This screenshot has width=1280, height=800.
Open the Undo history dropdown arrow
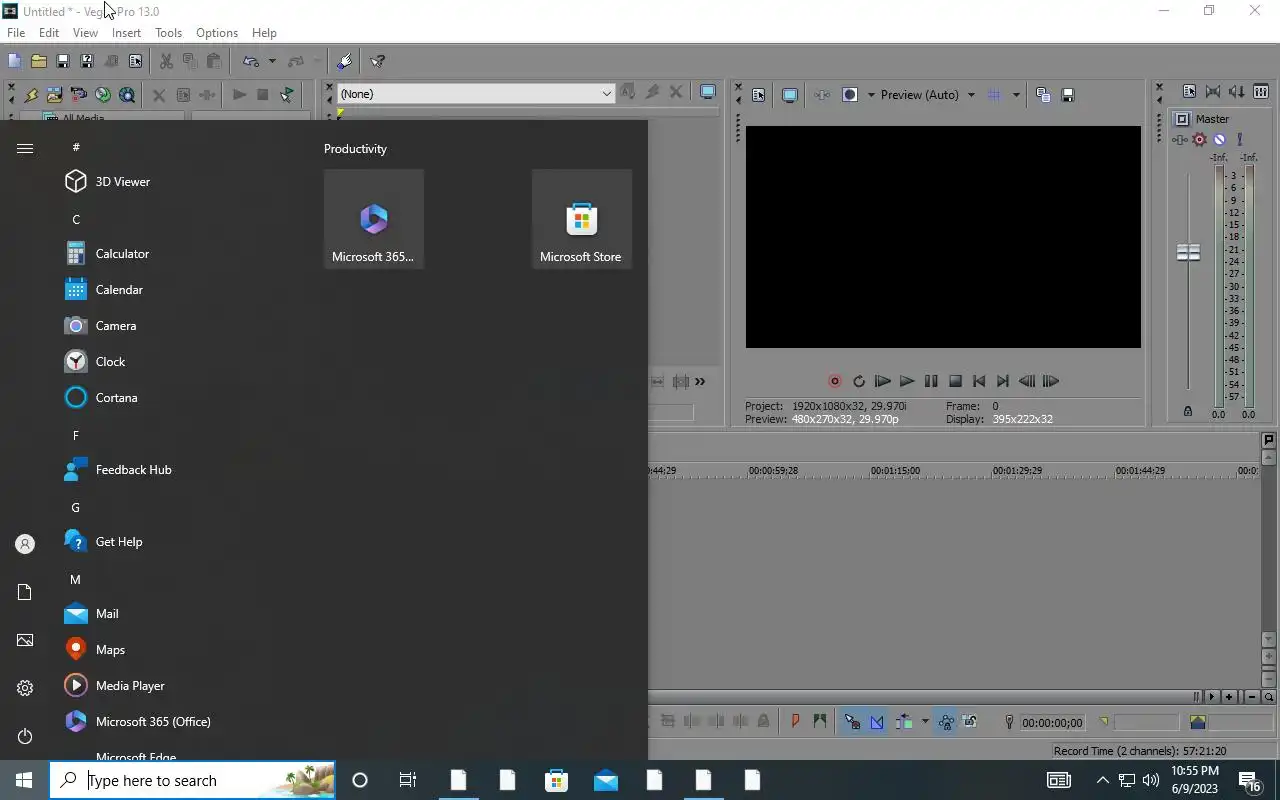(271, 61)
